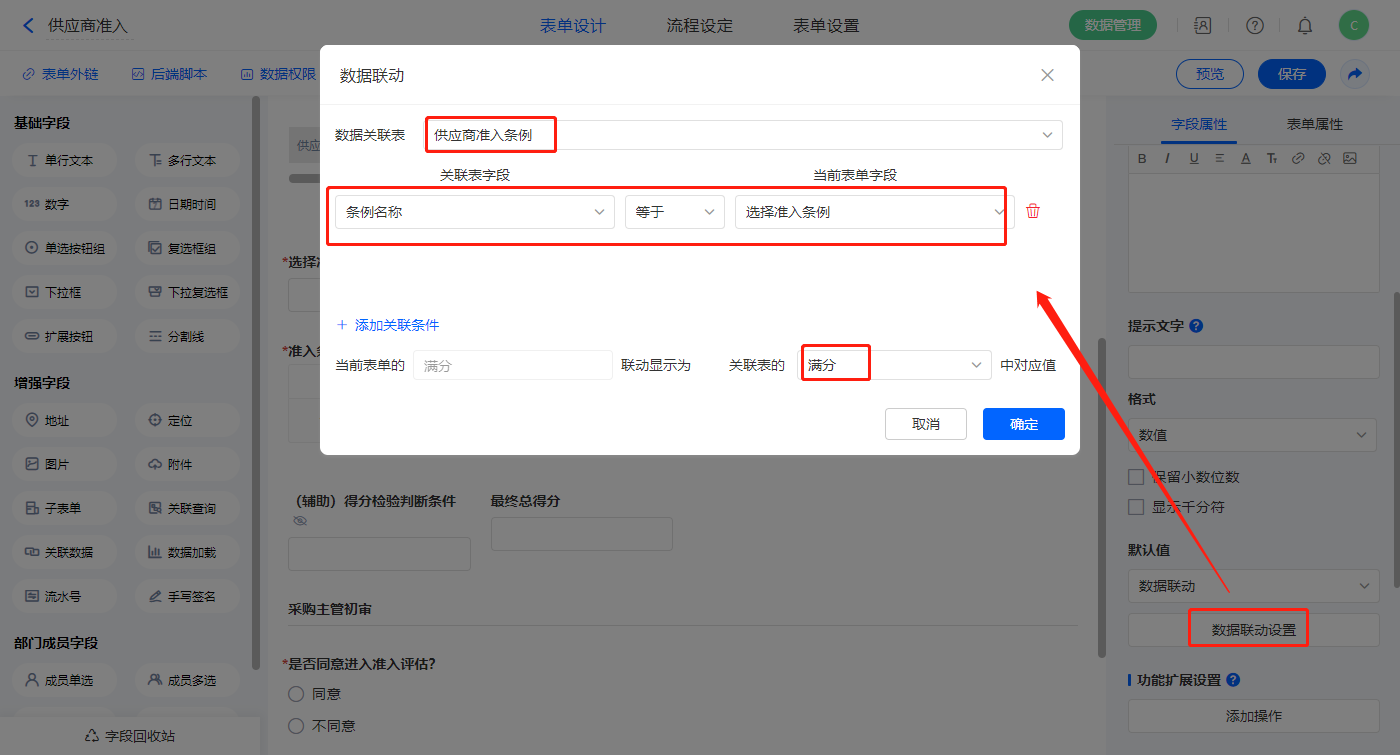This screenshot has height=755, width=1400.
Task: Click the 提示文字 input field
Action: [x=1253, y=362]
